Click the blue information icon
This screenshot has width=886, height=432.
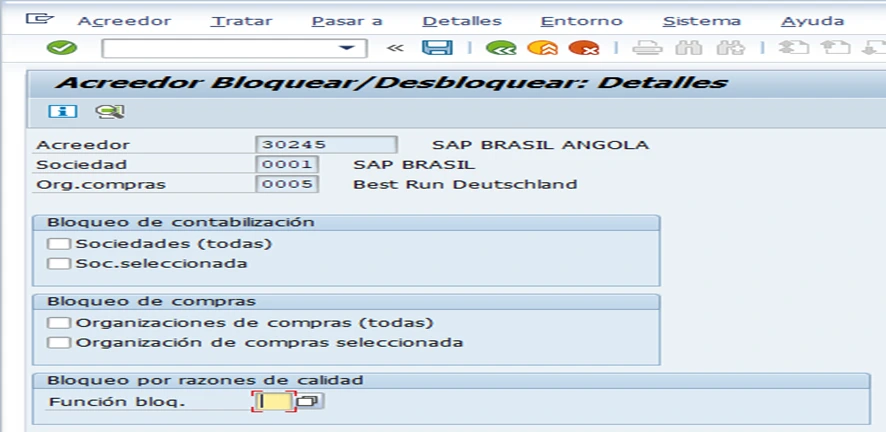(62, 111)
